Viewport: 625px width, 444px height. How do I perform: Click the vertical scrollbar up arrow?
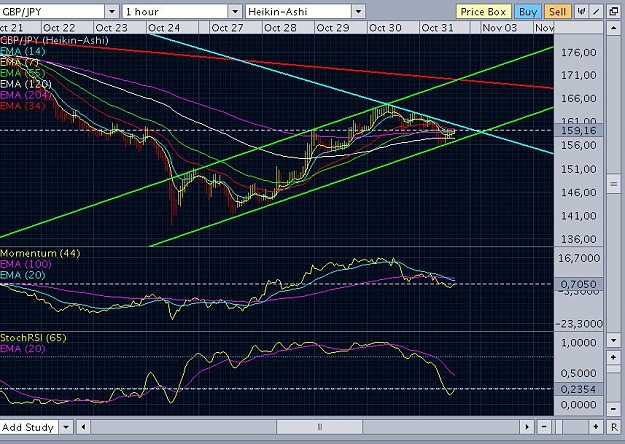click(x=613, y=28)
